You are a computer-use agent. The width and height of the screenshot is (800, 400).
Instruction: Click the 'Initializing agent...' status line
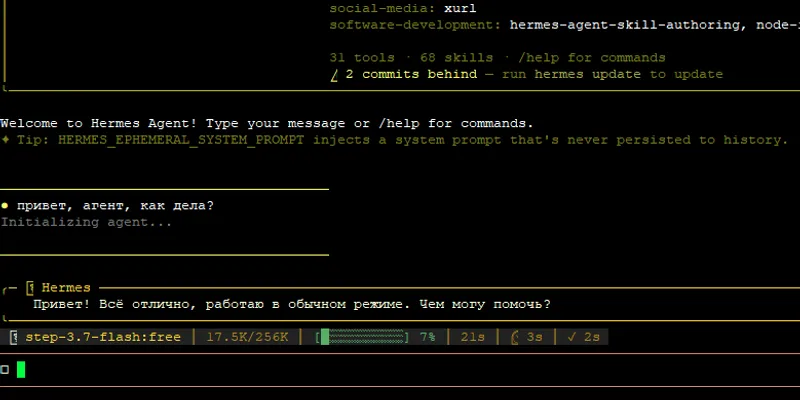(86, 222)
